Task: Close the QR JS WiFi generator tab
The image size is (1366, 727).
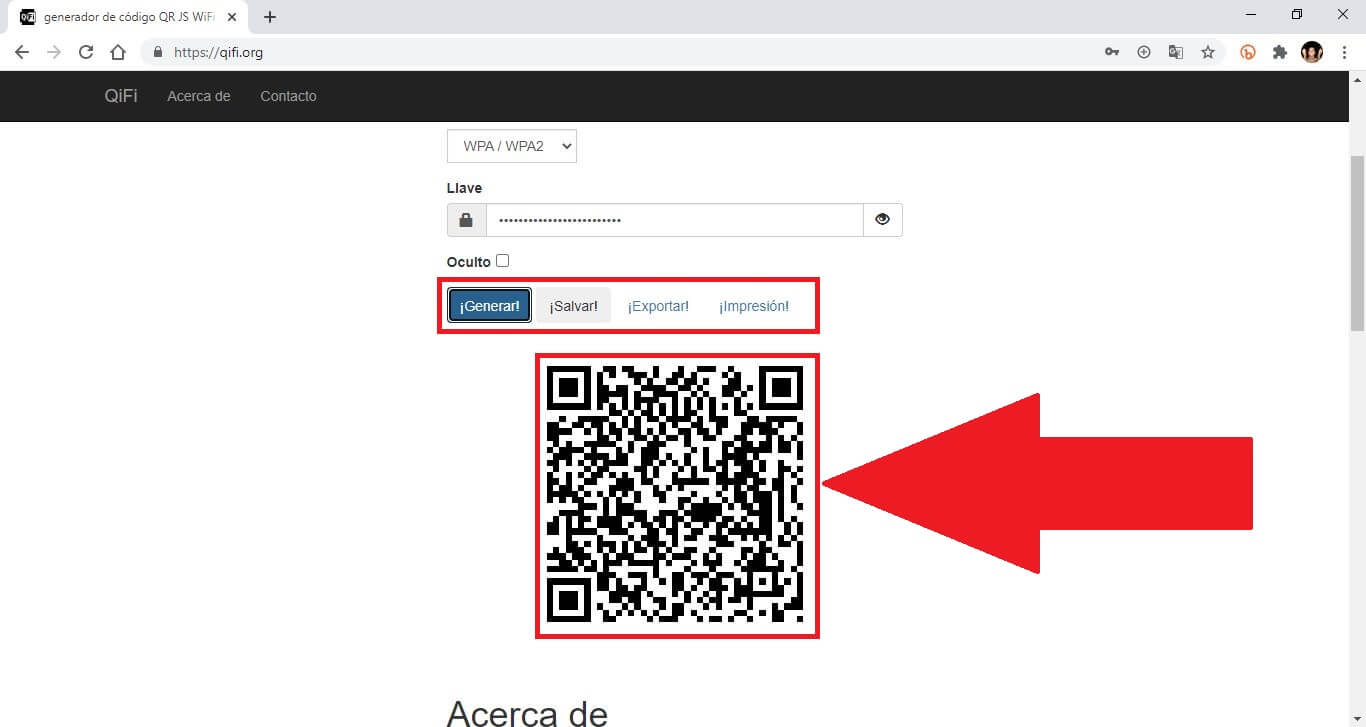Action: [x=232, y=17]
